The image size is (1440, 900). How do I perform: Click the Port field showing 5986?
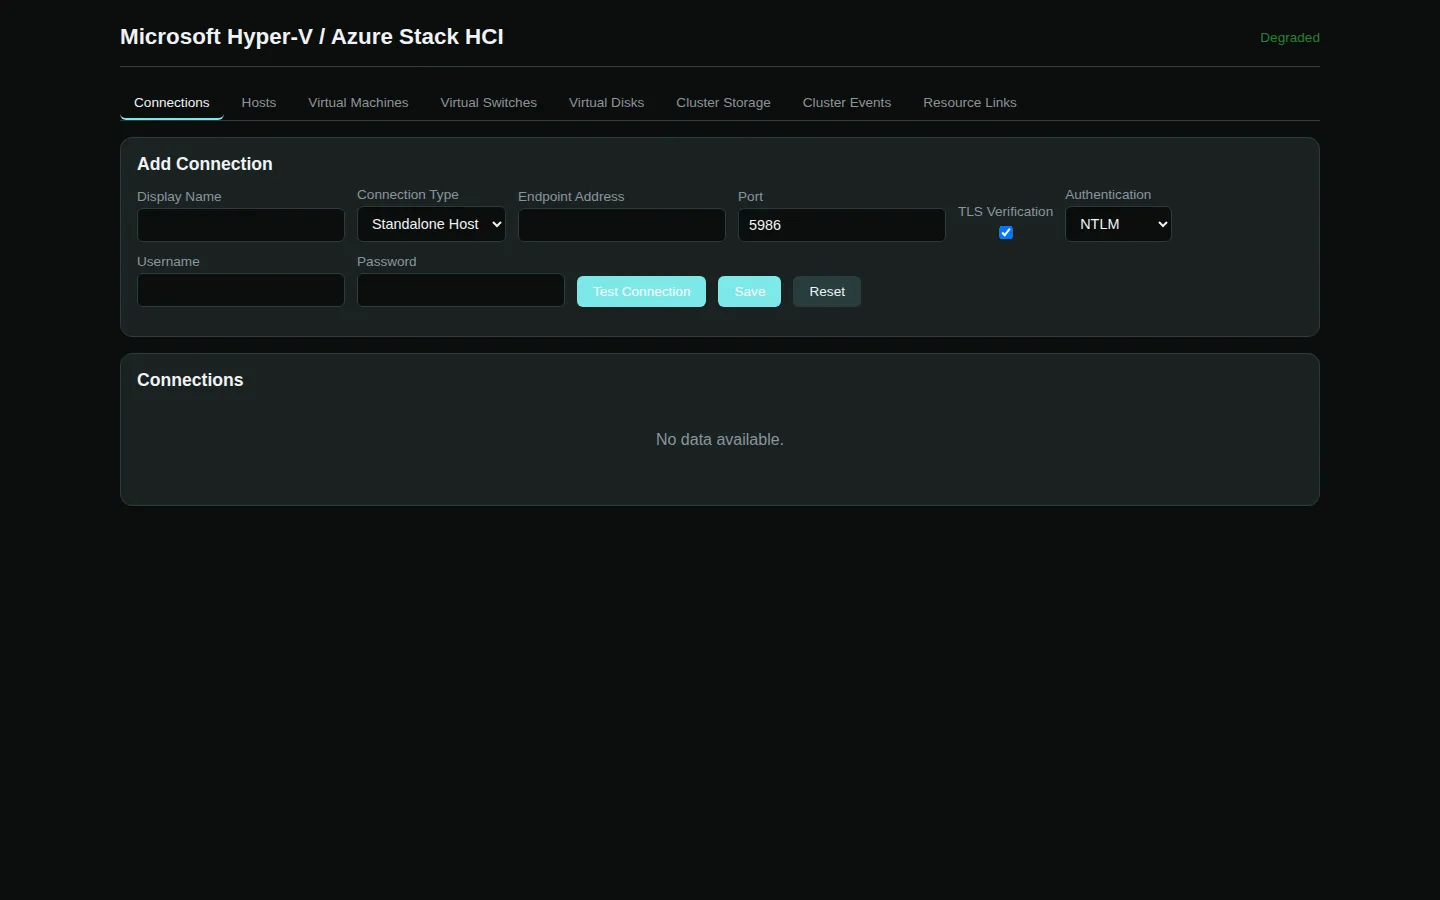[842, 225]
